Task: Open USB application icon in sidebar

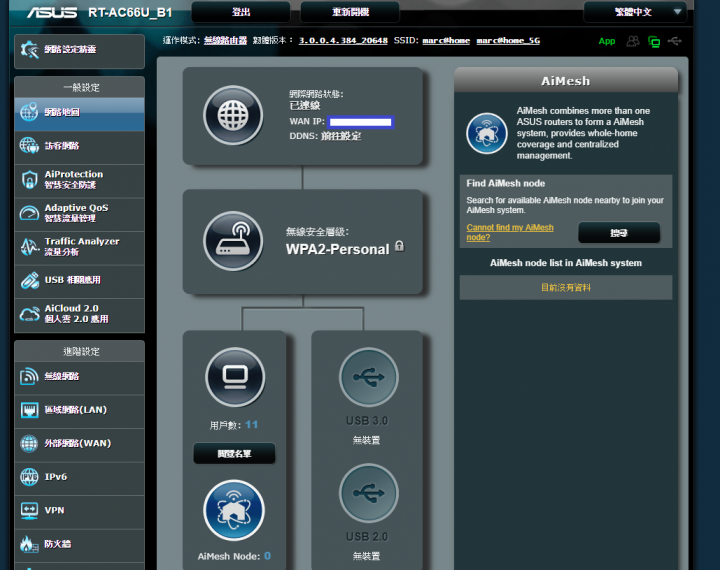Action: pos(29,280)
